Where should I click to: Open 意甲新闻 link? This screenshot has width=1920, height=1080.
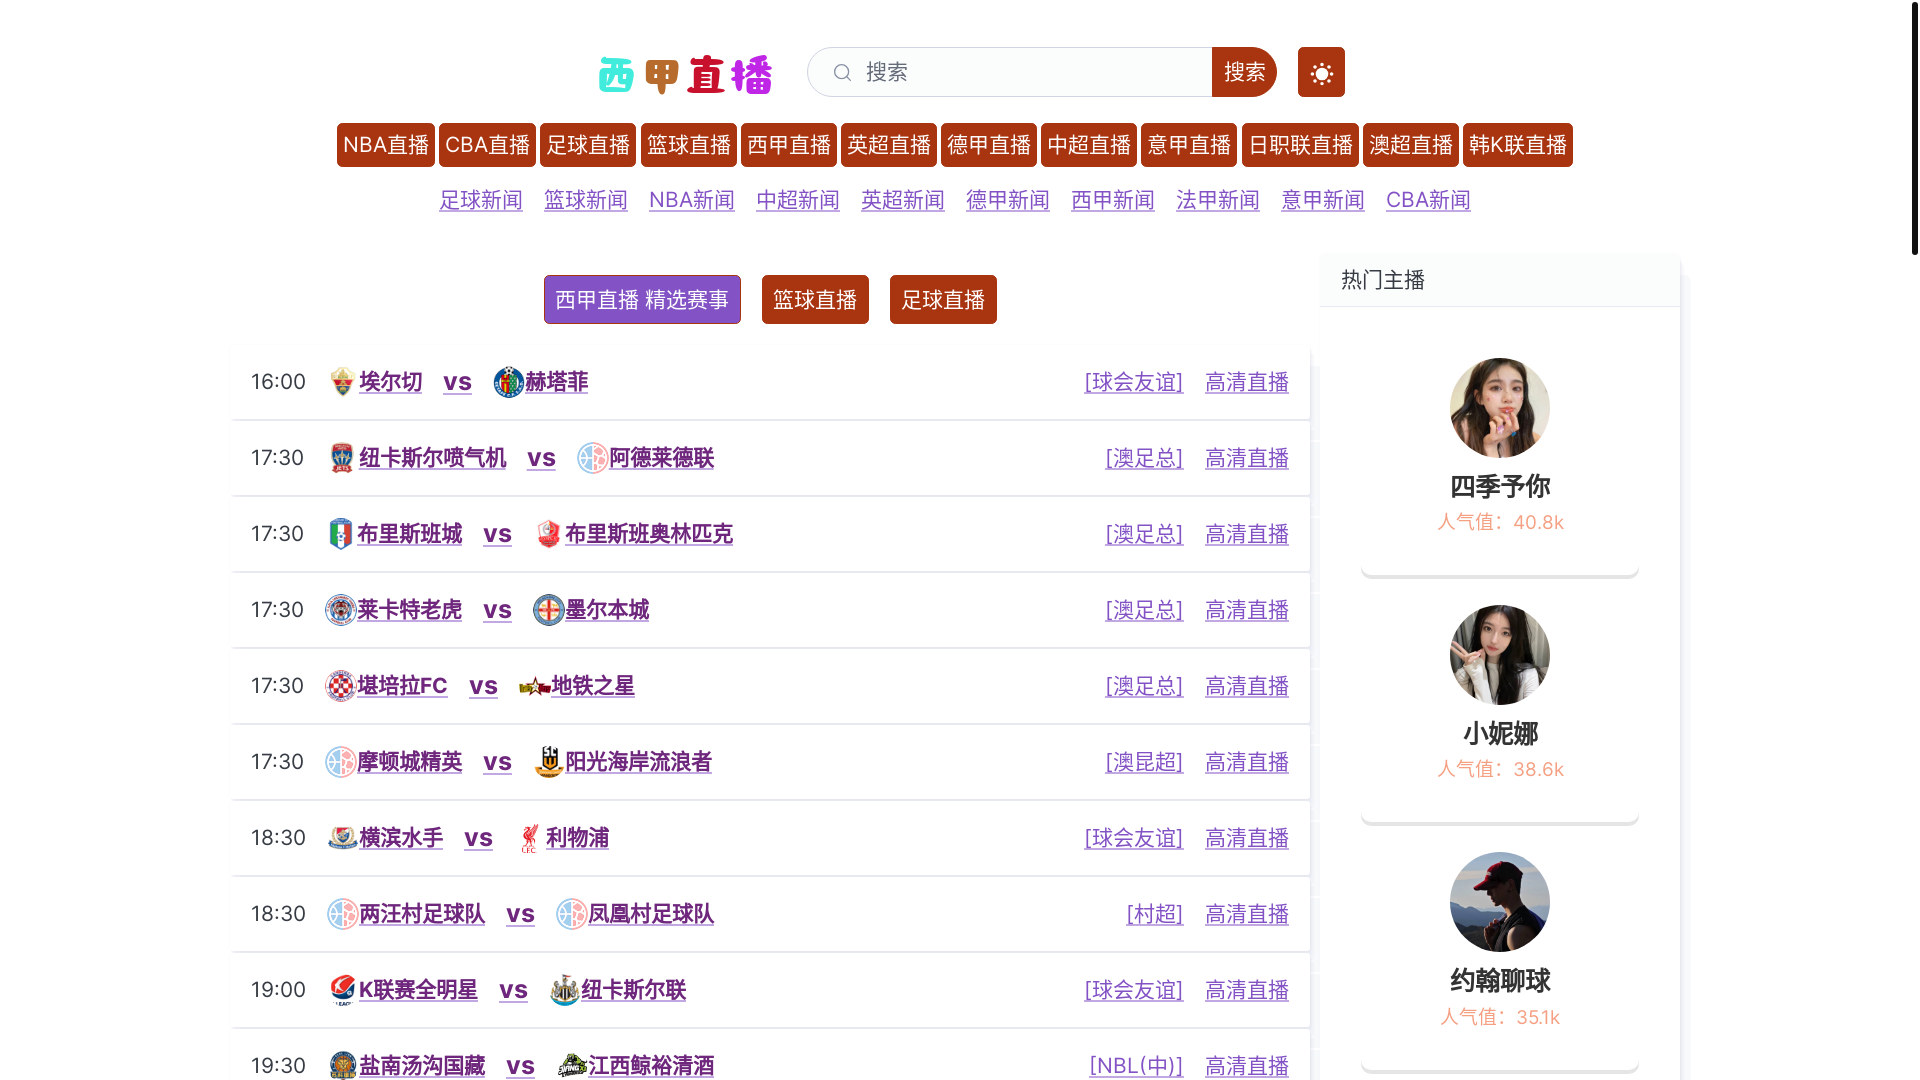[1323, 200]
